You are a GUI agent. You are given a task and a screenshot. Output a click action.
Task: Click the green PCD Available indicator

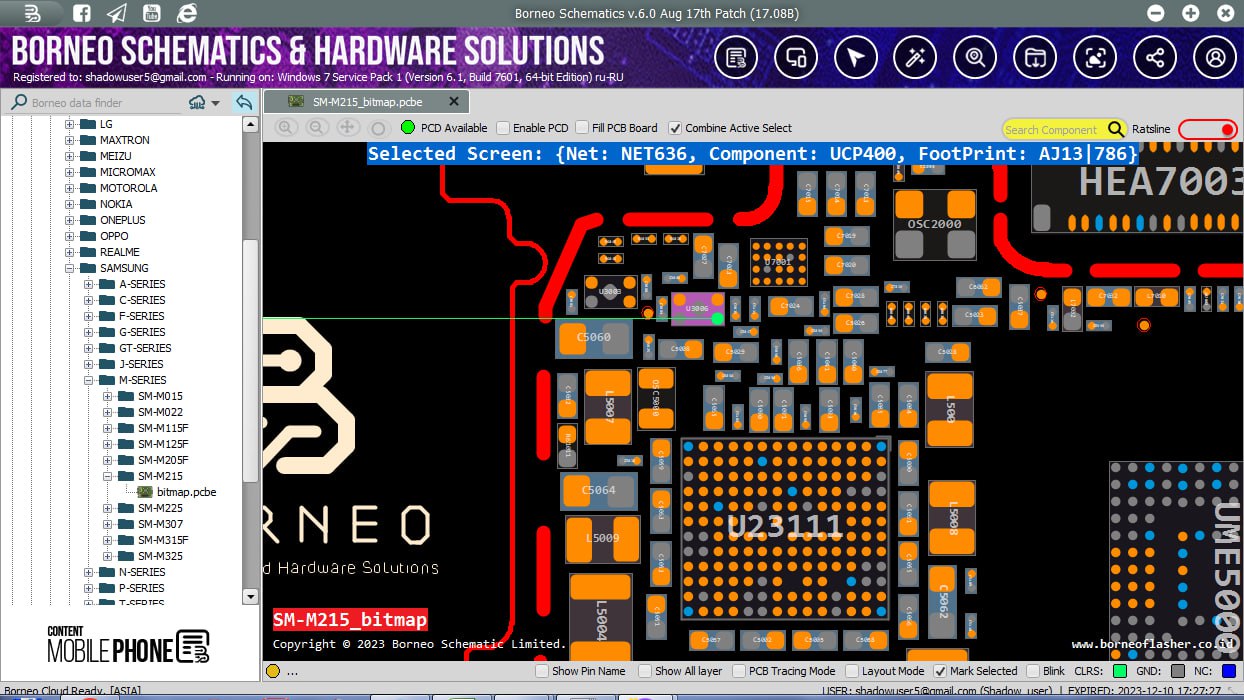[x=408, y=128]
